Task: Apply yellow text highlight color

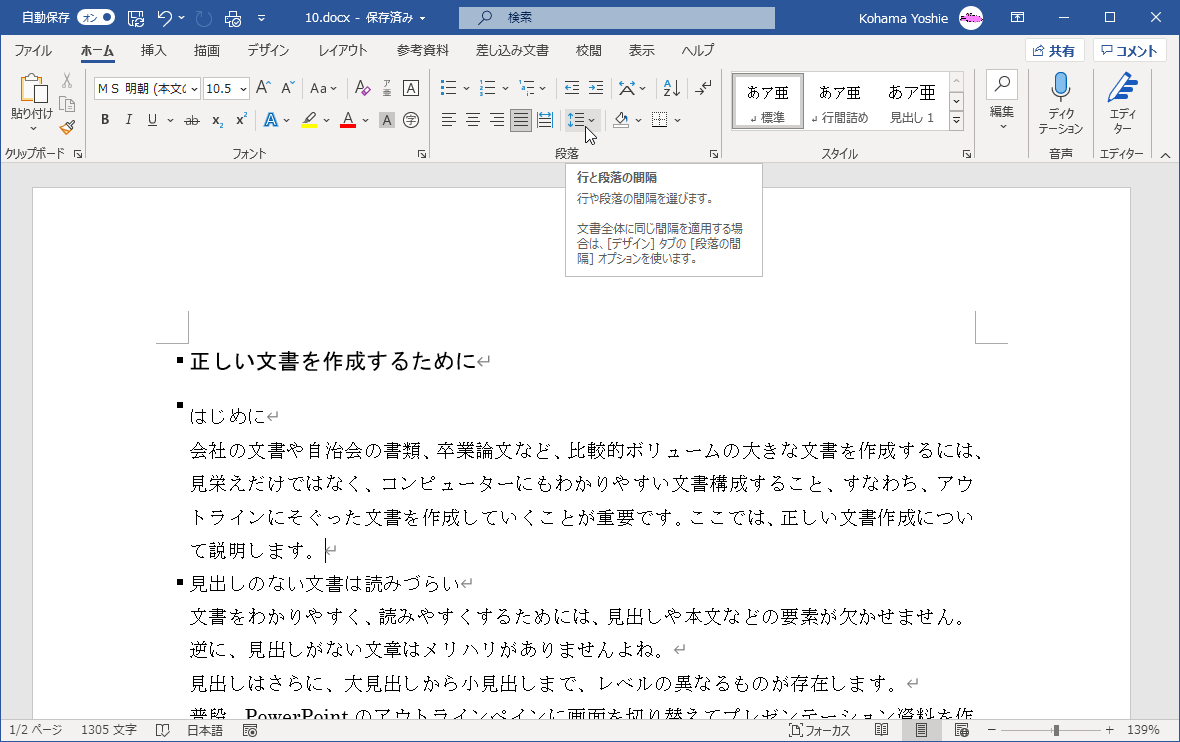Action: tap(309, 120)
